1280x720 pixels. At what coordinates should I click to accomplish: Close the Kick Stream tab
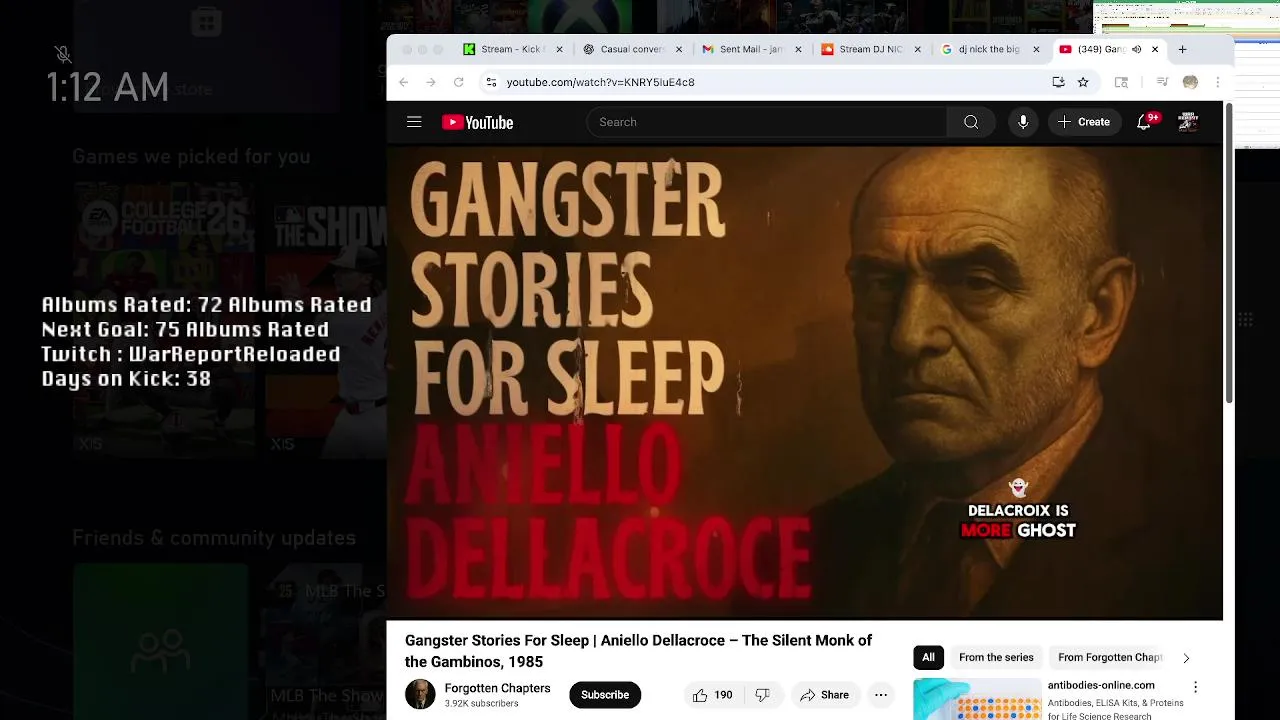click(559, 49)
